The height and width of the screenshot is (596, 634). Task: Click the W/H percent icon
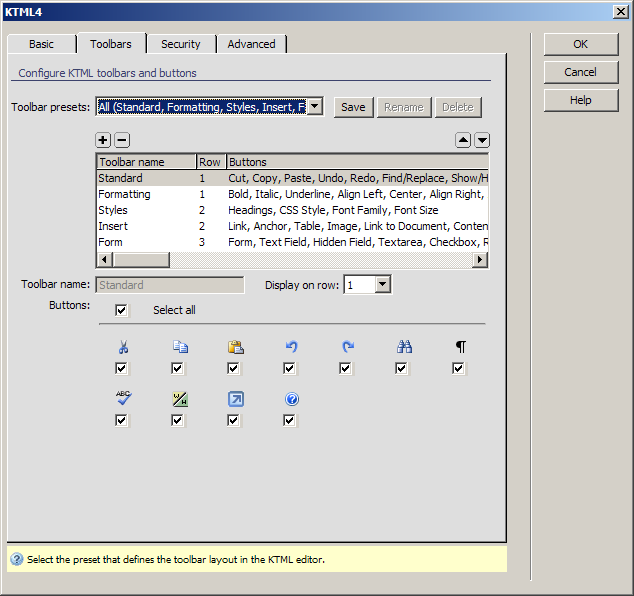click(180, 399)
